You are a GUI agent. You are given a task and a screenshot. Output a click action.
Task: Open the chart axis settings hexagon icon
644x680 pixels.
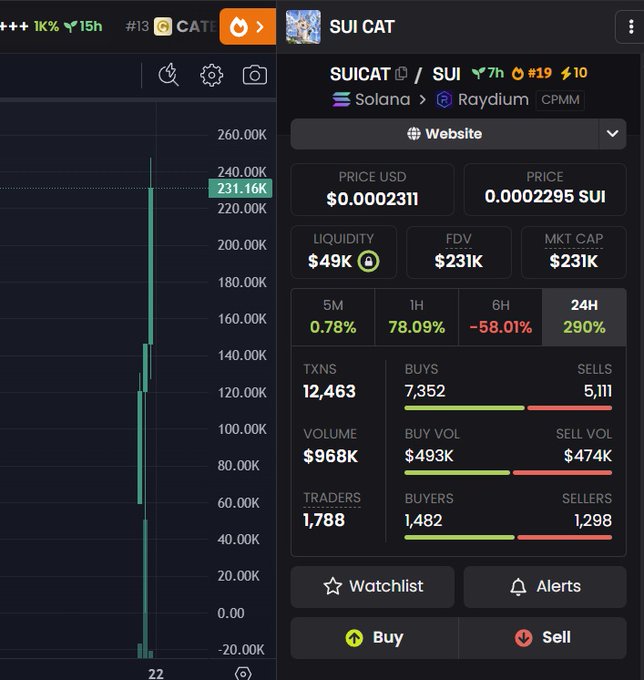[243, 673]
